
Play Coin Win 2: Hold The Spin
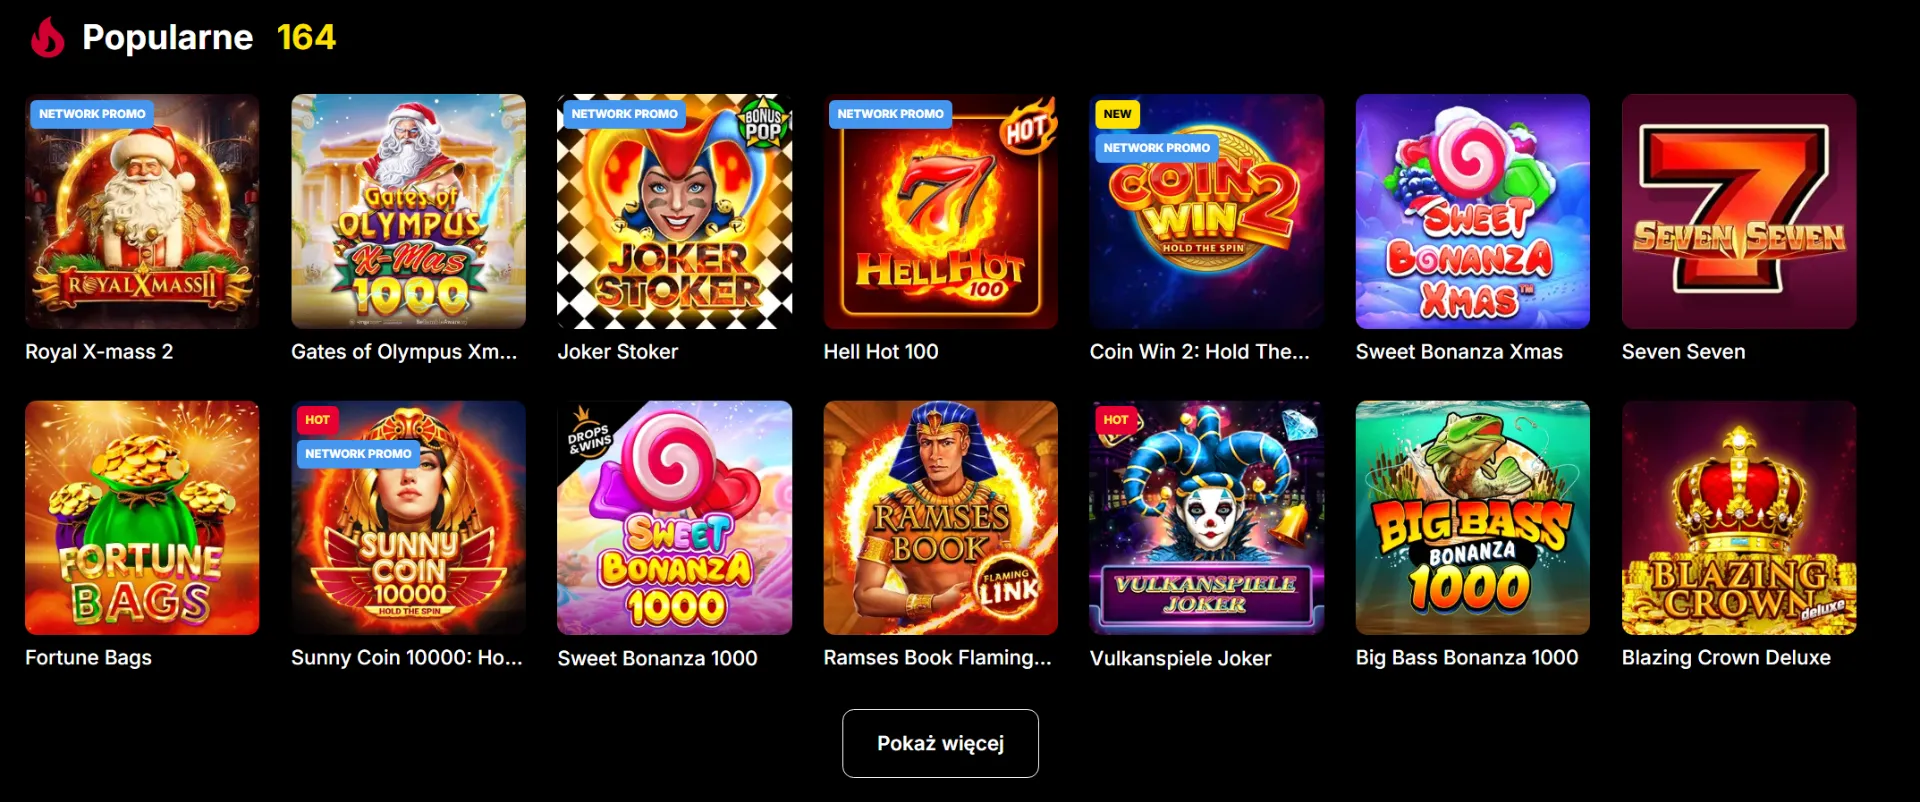[1206, 212]
